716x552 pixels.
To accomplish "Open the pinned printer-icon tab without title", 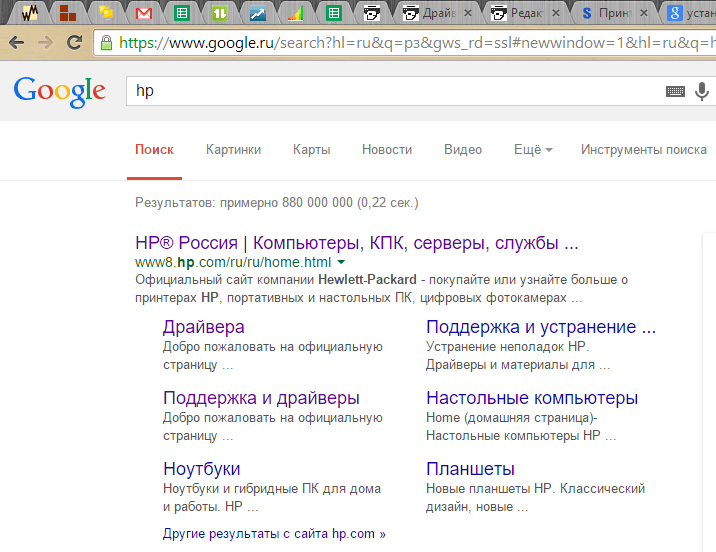I will (372, 13).
